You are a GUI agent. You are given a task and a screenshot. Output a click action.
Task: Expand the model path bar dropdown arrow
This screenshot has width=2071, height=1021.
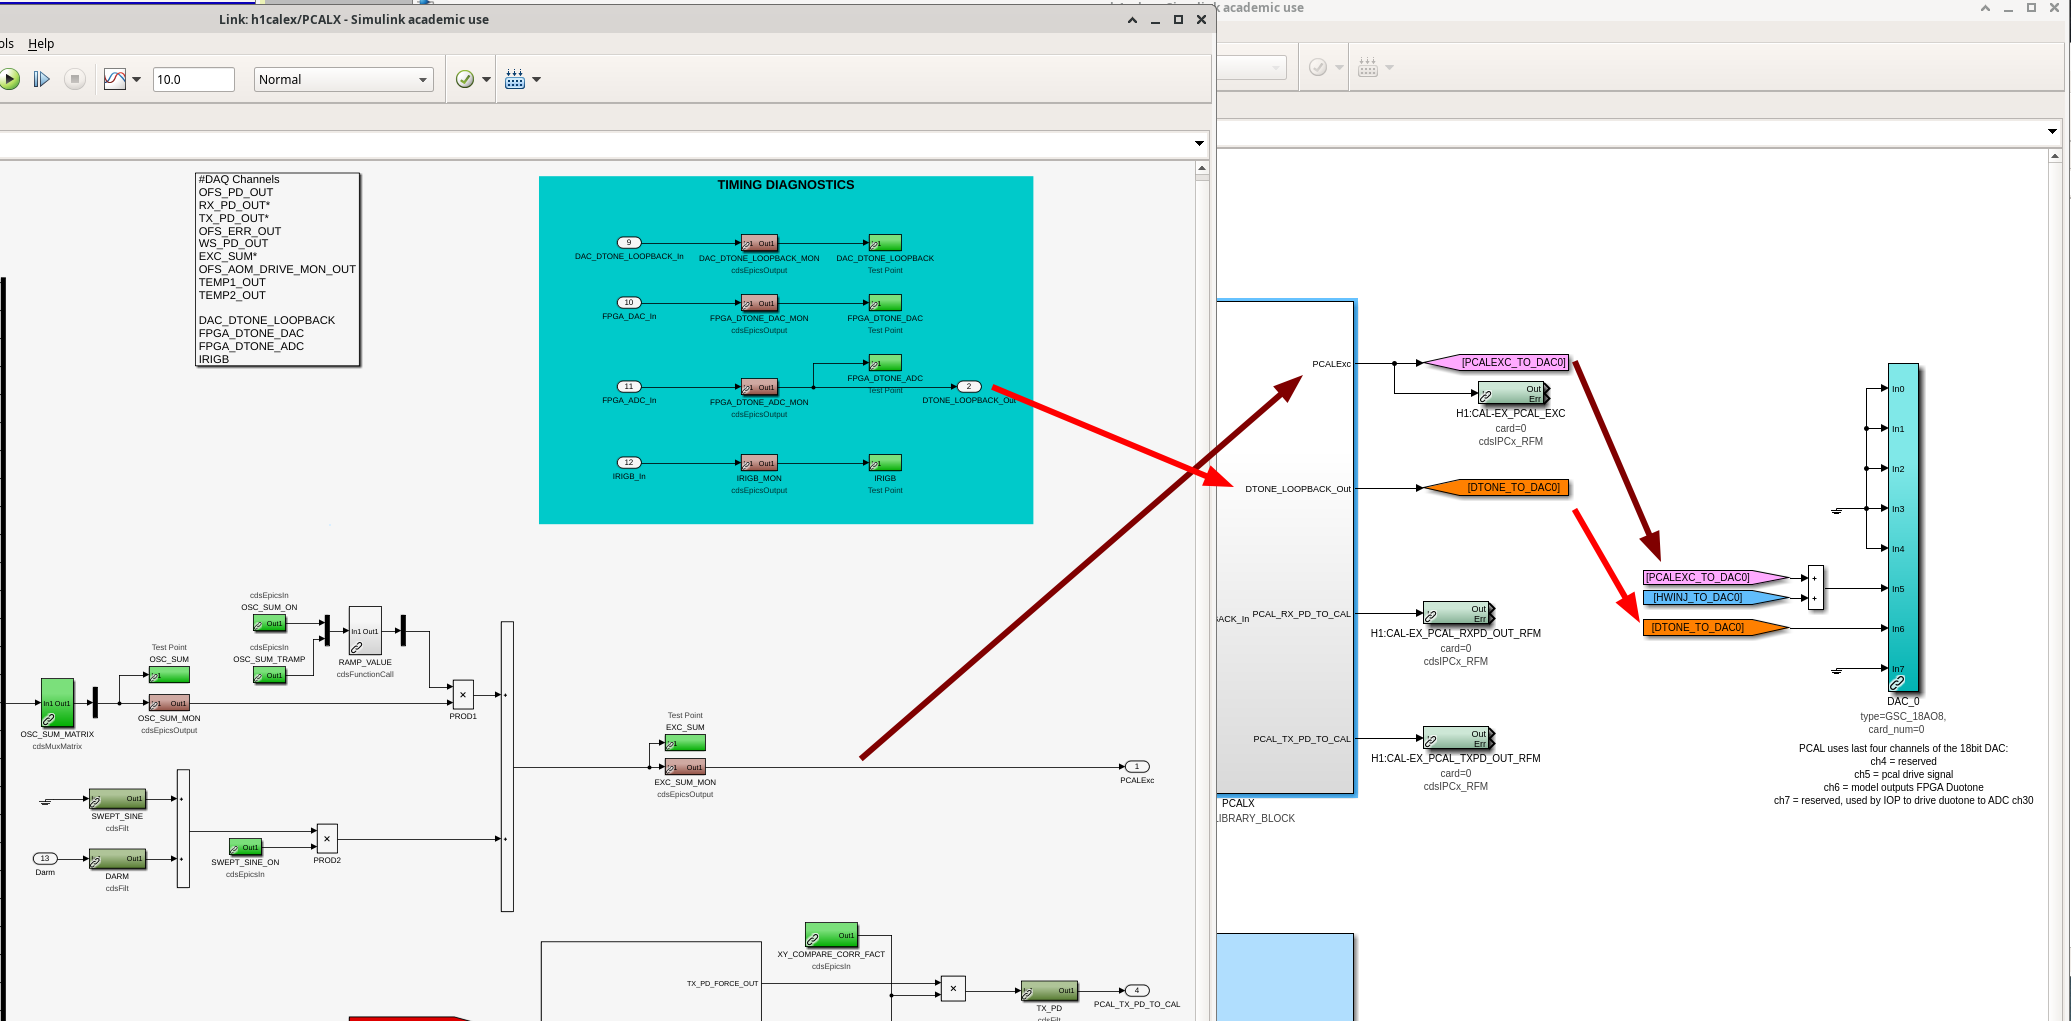coord(1199,144)
